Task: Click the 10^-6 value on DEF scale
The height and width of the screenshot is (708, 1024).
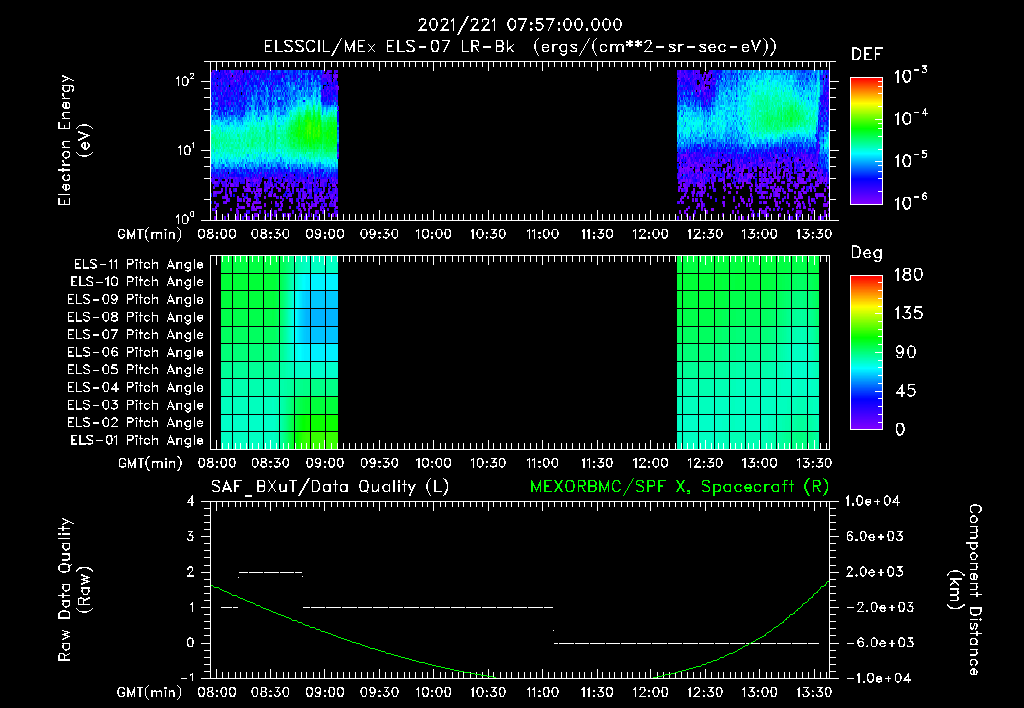Action: pyautogui.click(x=910, y=201)
